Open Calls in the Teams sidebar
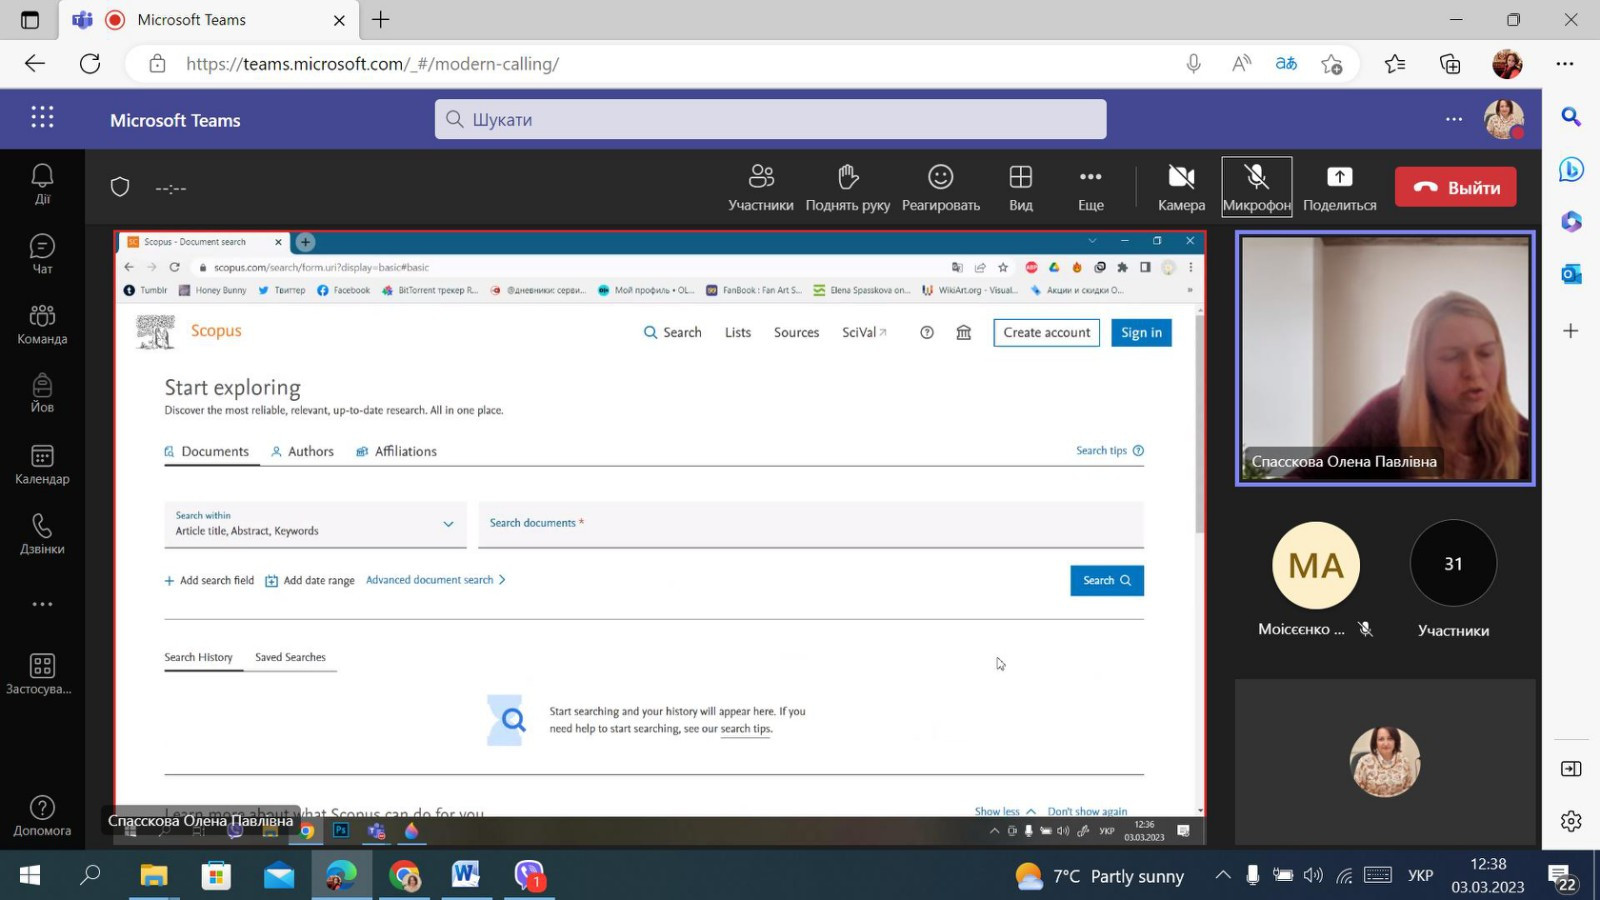This screenshot has width=1600, height=900. tap(42, 534)
